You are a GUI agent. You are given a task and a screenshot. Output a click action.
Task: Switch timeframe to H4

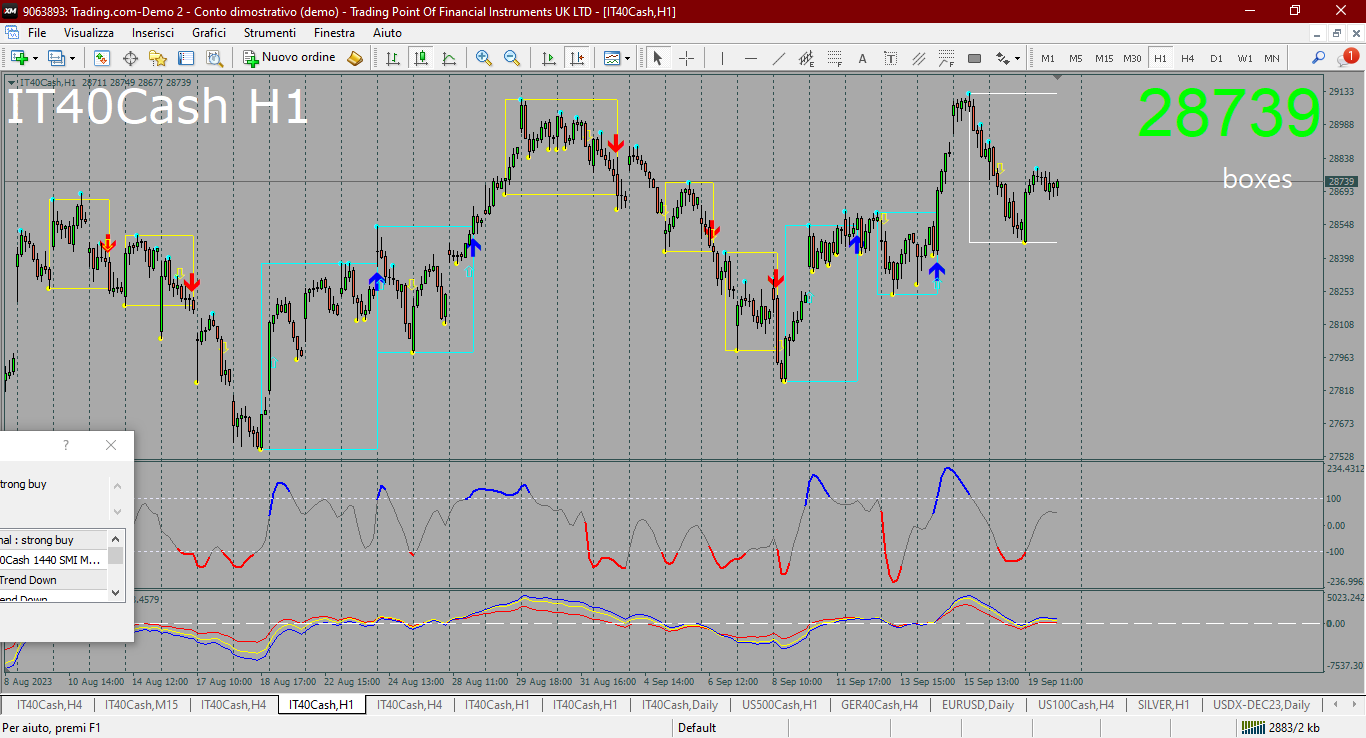[1188, 58]
